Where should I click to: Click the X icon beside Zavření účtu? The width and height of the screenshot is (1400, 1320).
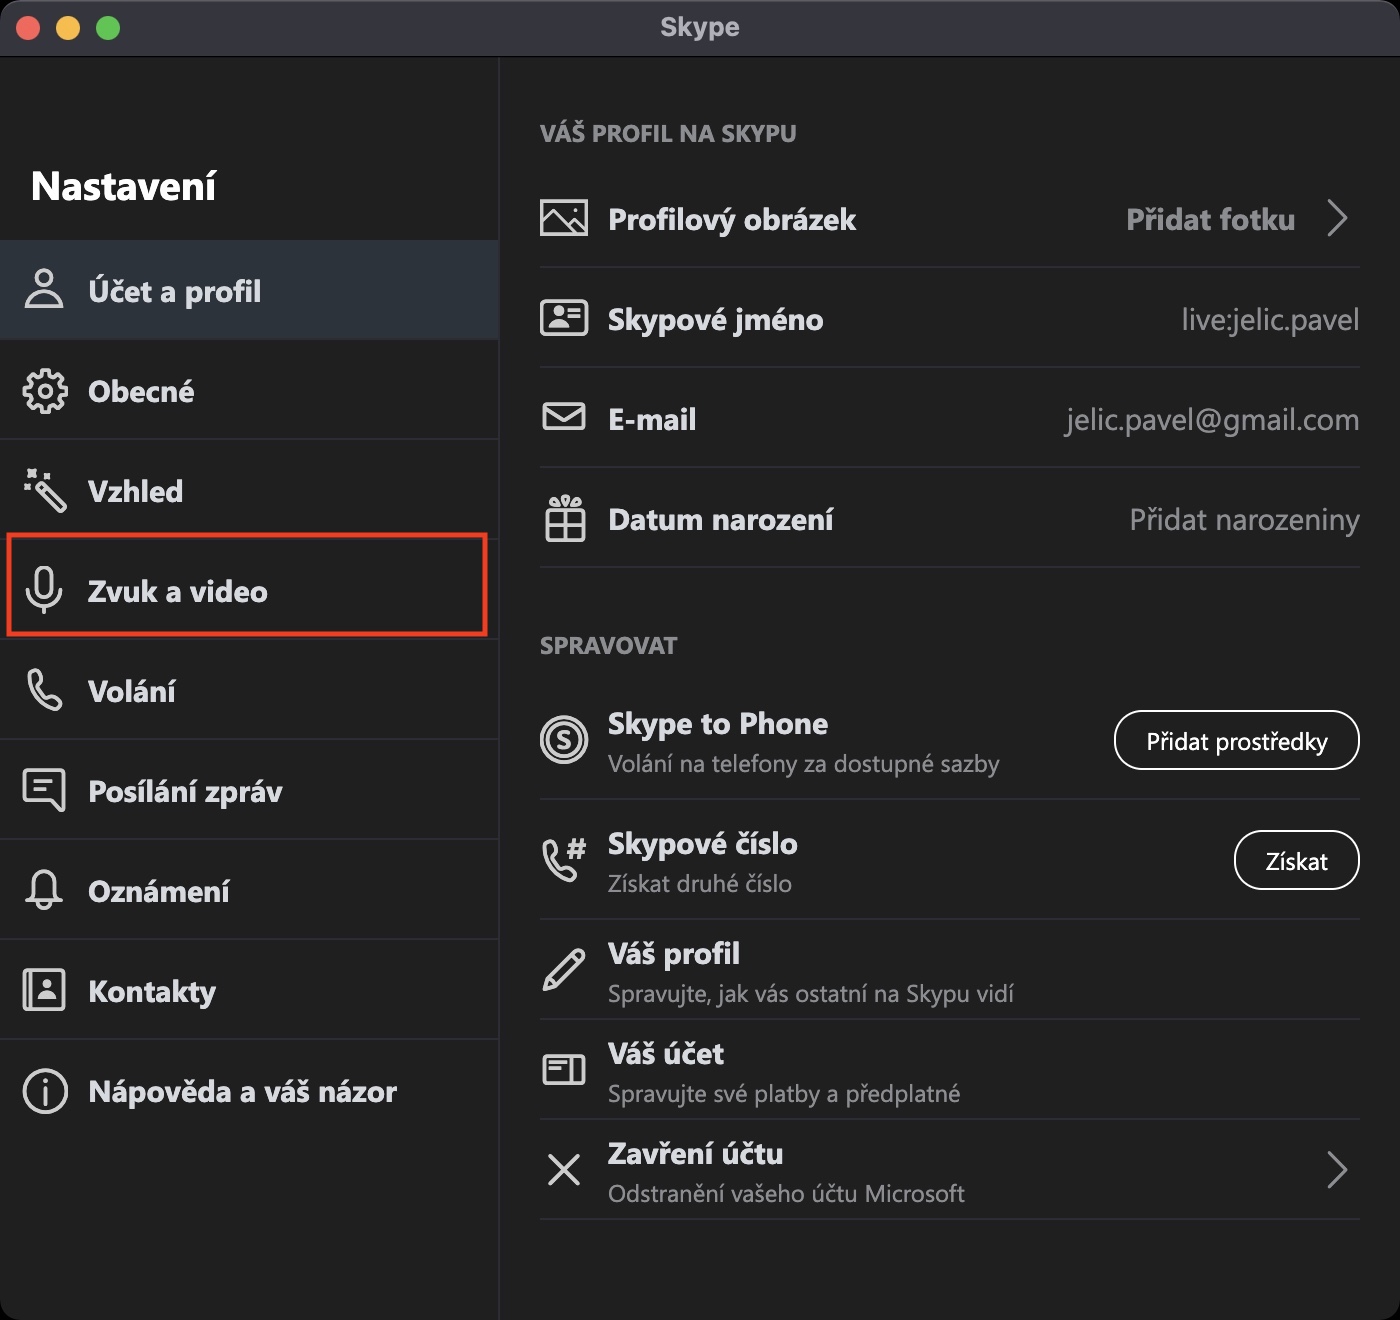tap(564, 1169)
